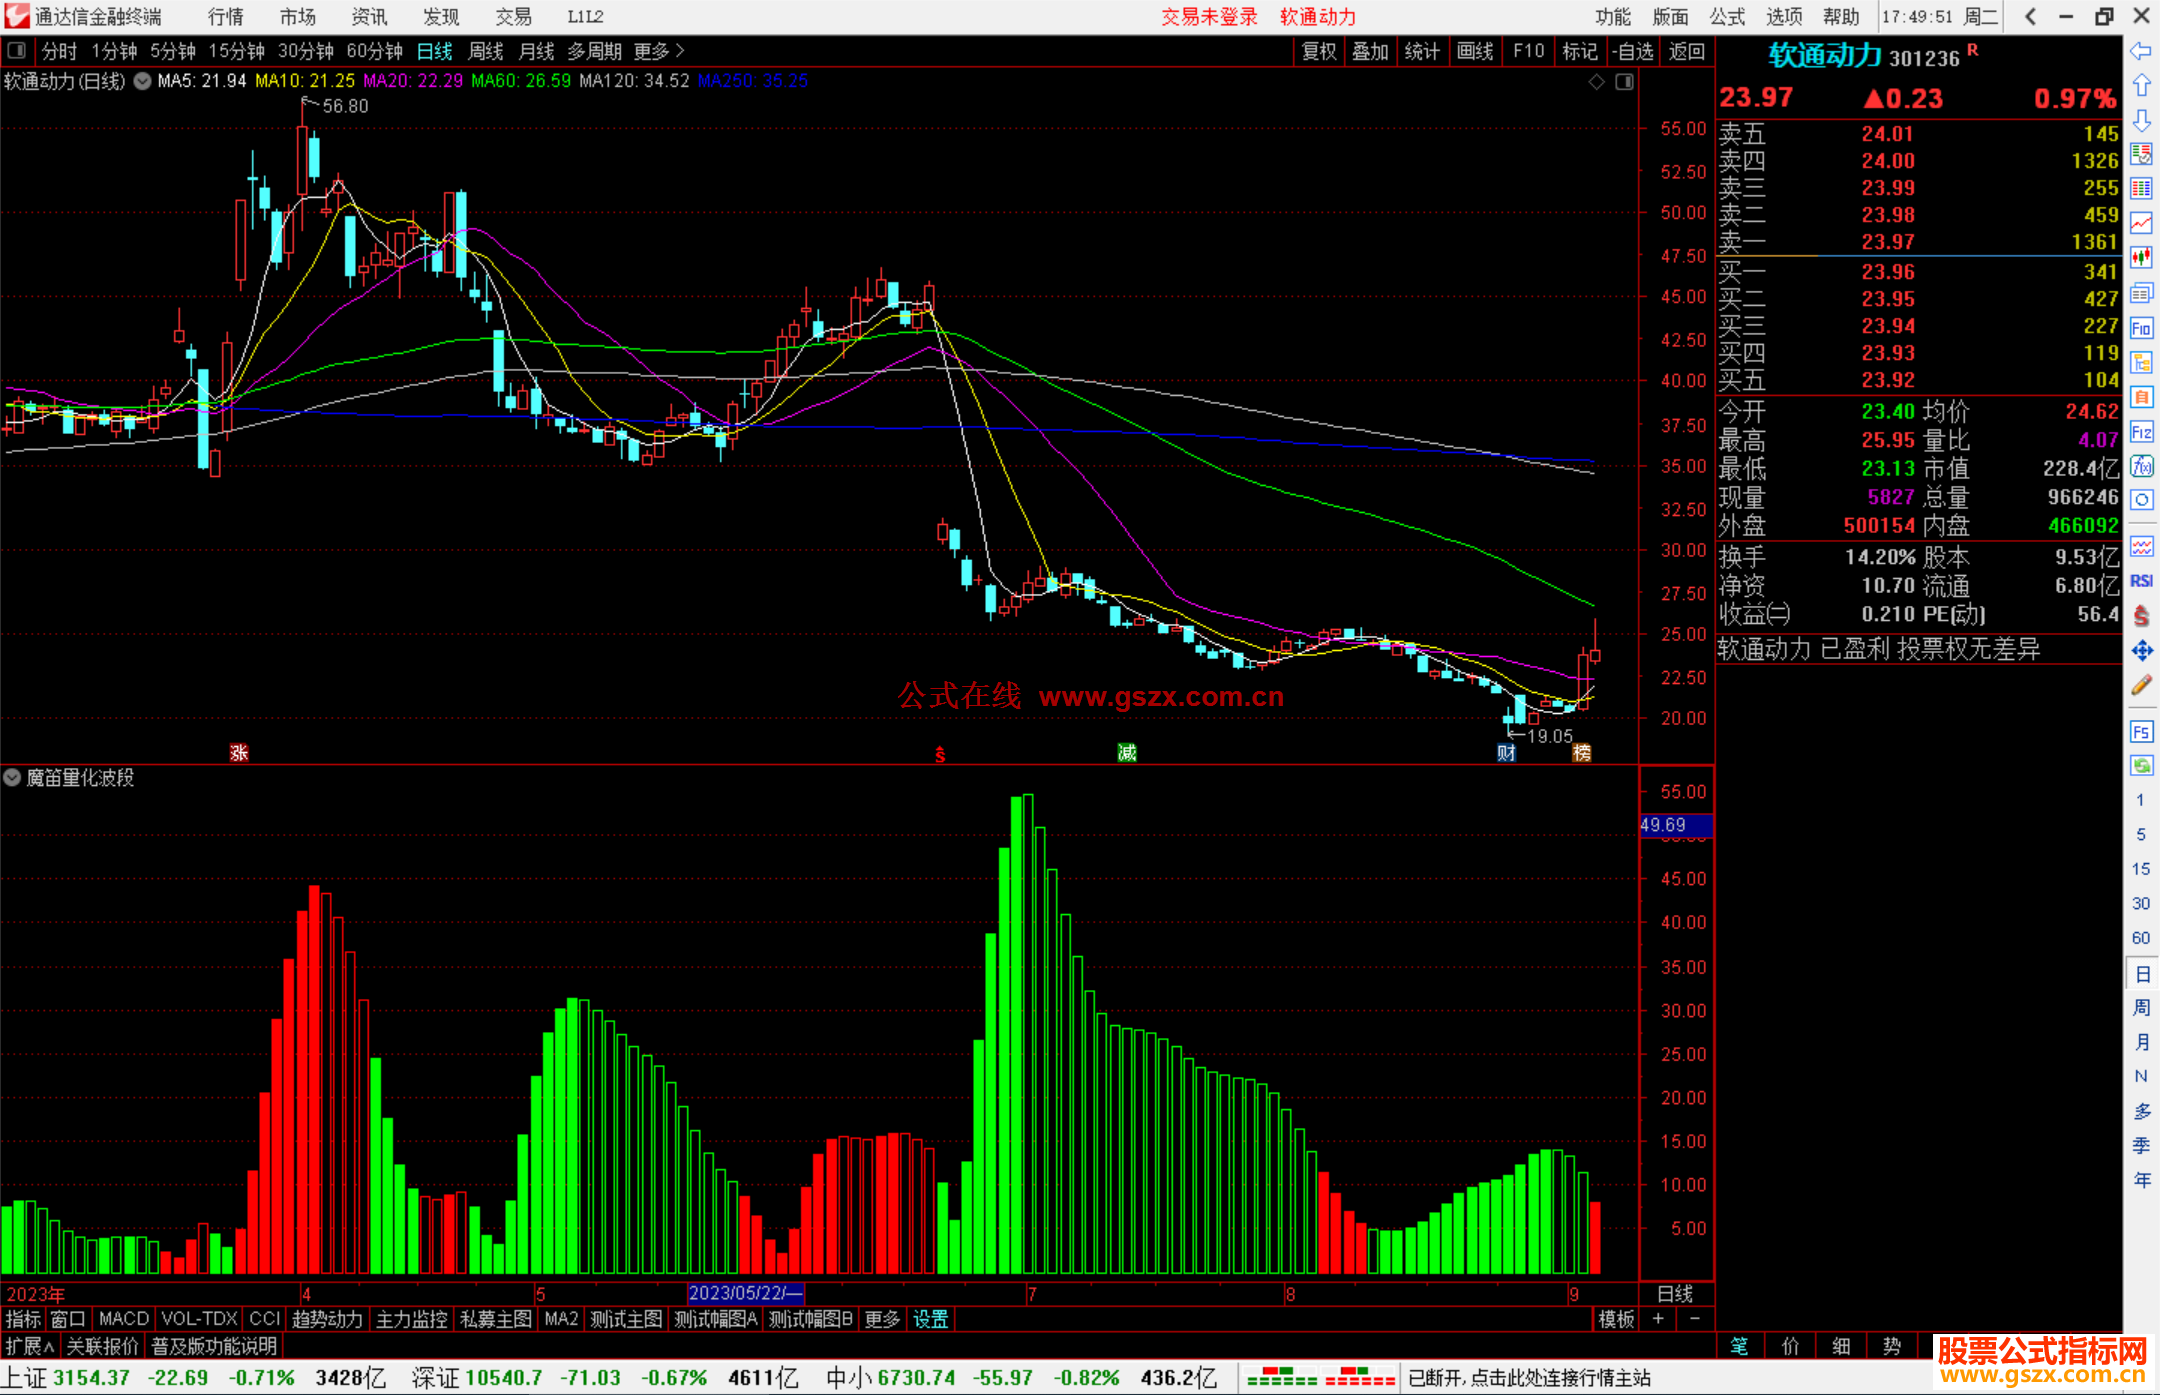Click the move crosshair arrows icon

pyautogui.click(x=2141, y=651)
